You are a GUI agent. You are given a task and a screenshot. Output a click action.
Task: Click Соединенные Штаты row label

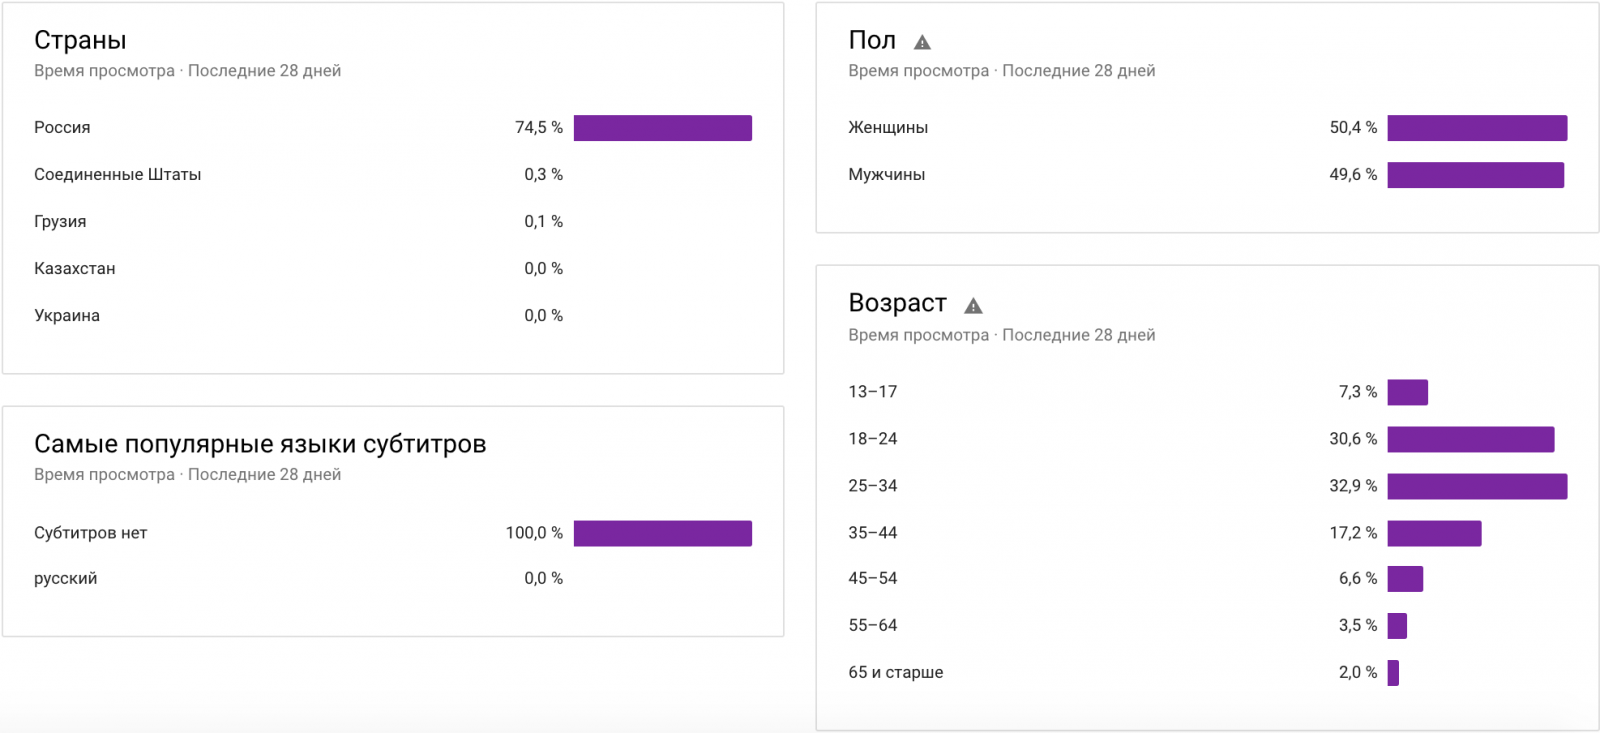click(x=117, y=175)
